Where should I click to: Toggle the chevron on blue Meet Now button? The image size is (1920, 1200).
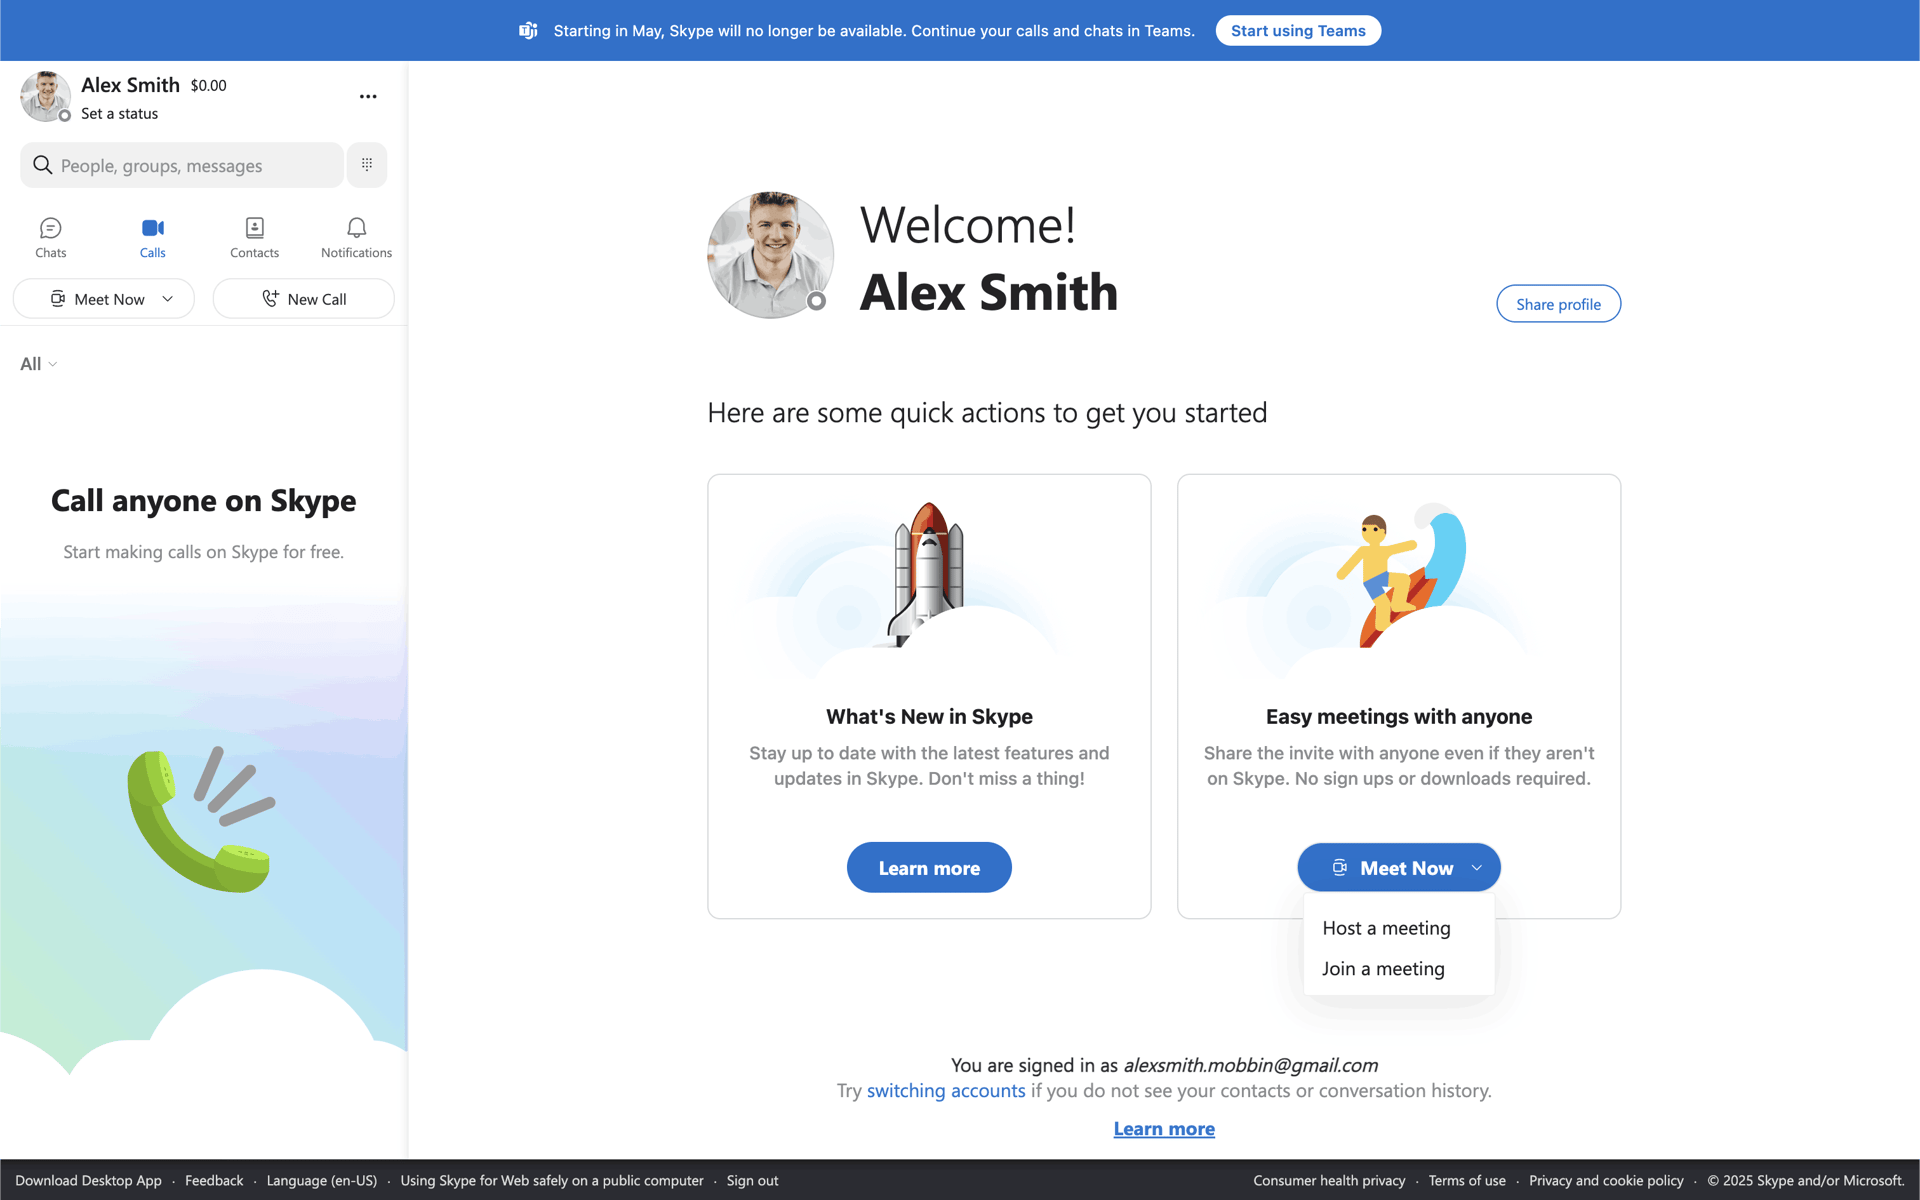click(x=1477, y=868)
